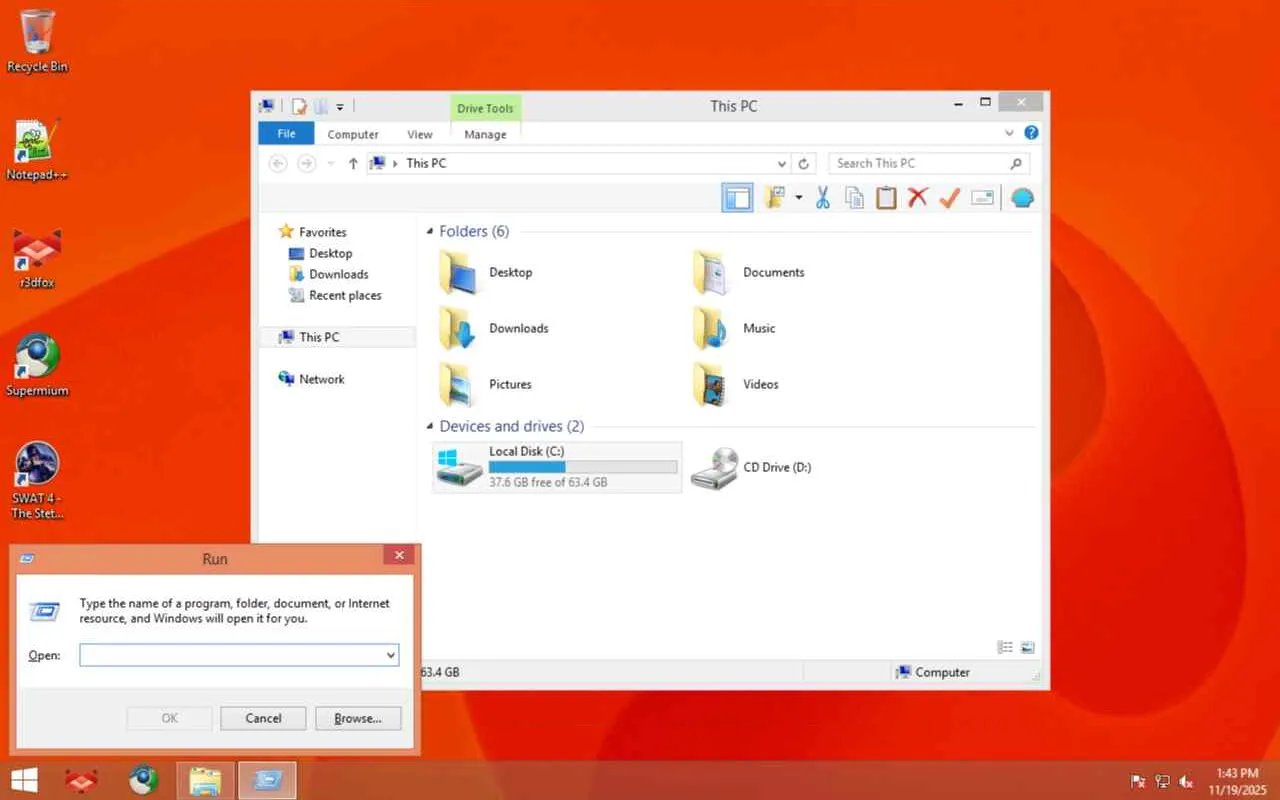Viewport: 1280px width, 800px height.
Task: Click Browse... in the Run dialog
Action: click(358, 718)
